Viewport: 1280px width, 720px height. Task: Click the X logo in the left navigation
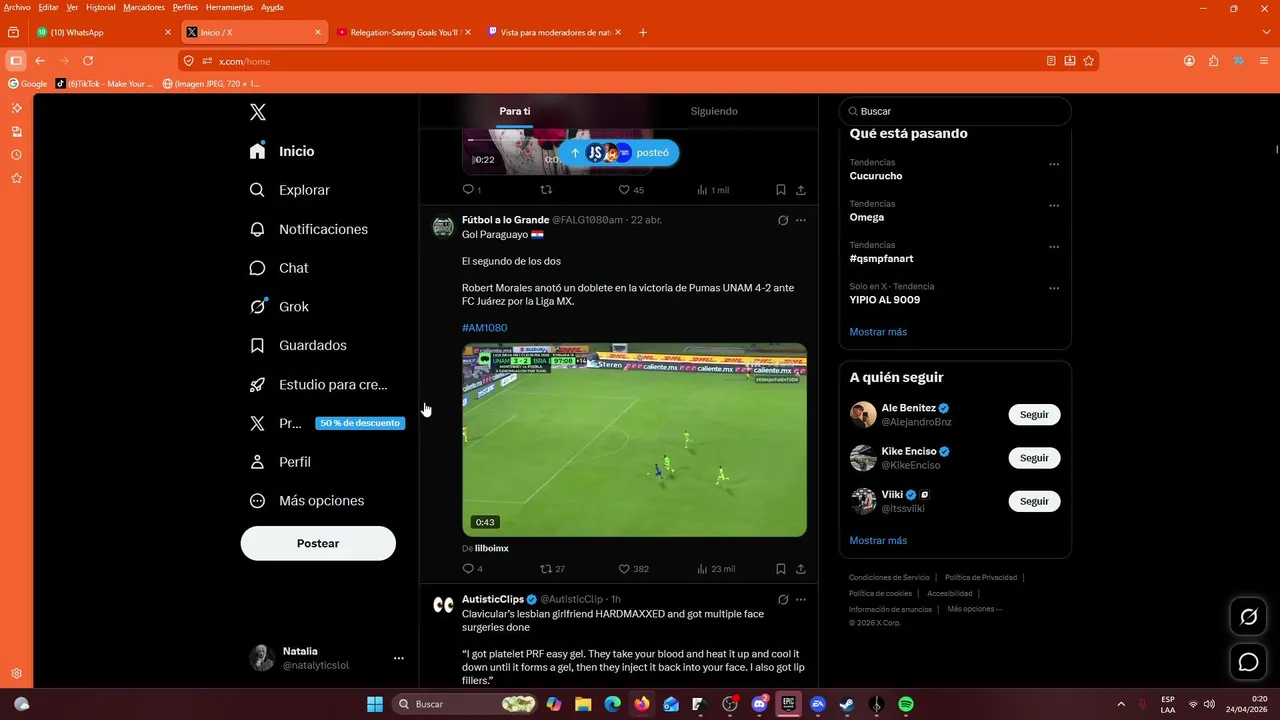[x=258, y=112]
